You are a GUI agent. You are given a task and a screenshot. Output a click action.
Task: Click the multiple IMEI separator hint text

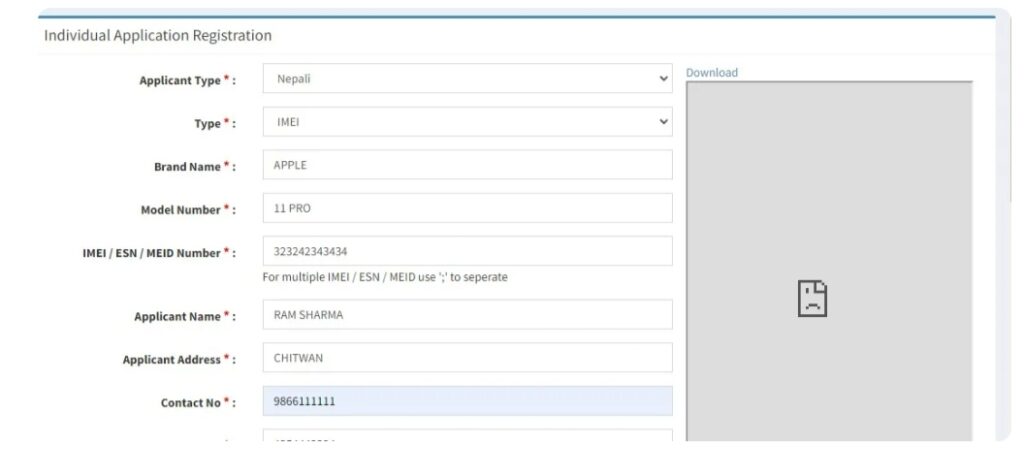click(384, 277)
